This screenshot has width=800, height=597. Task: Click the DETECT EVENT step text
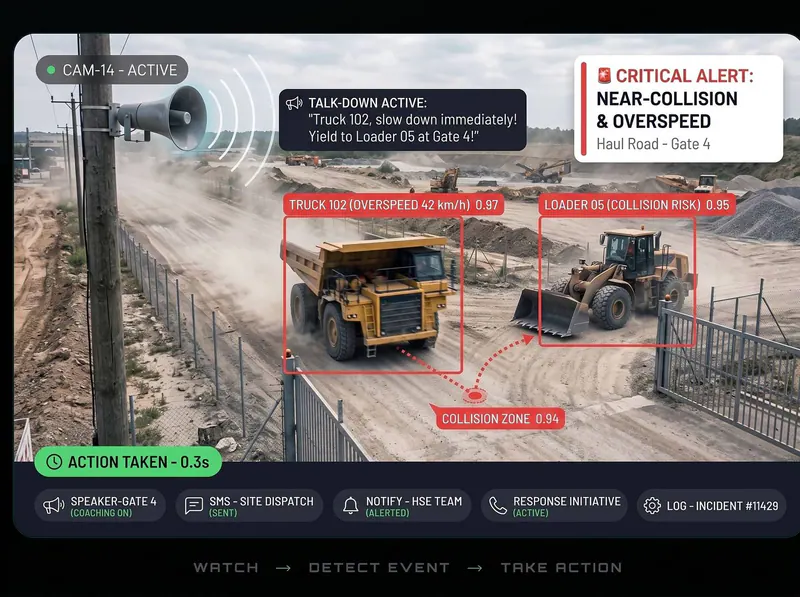pyautogui.click(x=379, y=567)
